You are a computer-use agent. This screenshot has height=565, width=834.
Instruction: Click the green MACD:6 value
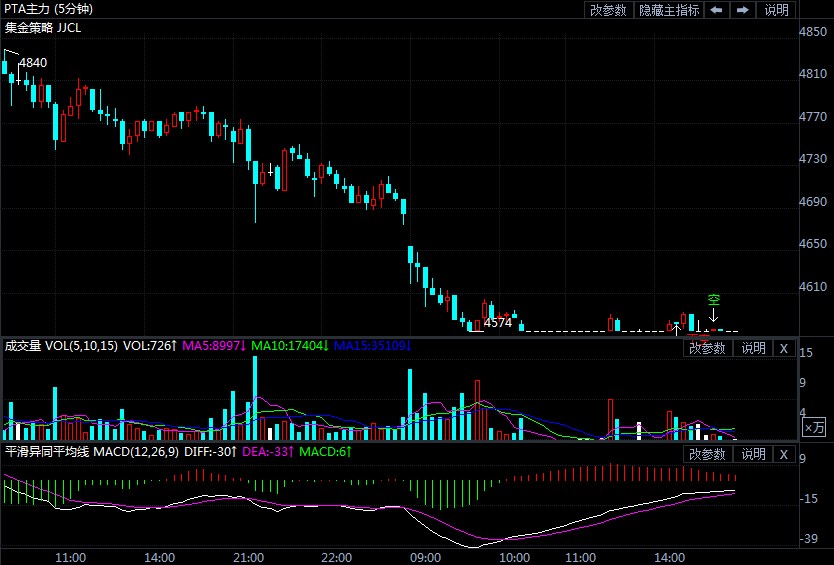[x=326, y=452]
